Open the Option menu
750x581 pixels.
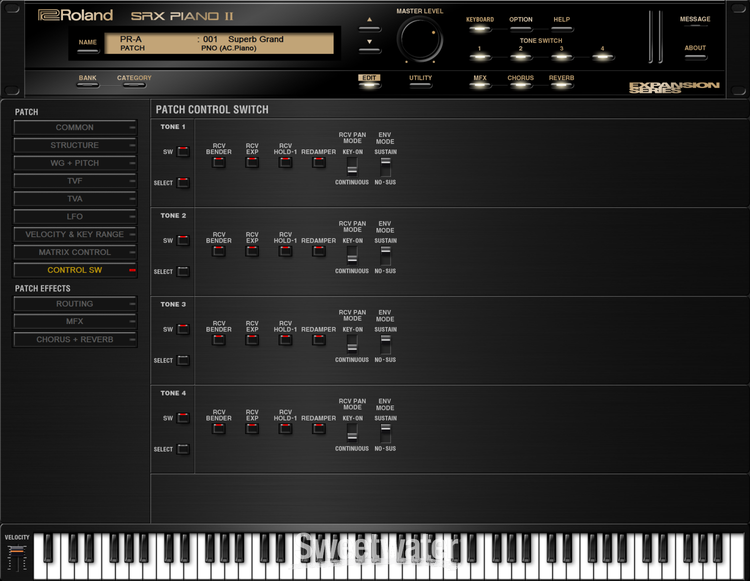click(x=521, y=28)
